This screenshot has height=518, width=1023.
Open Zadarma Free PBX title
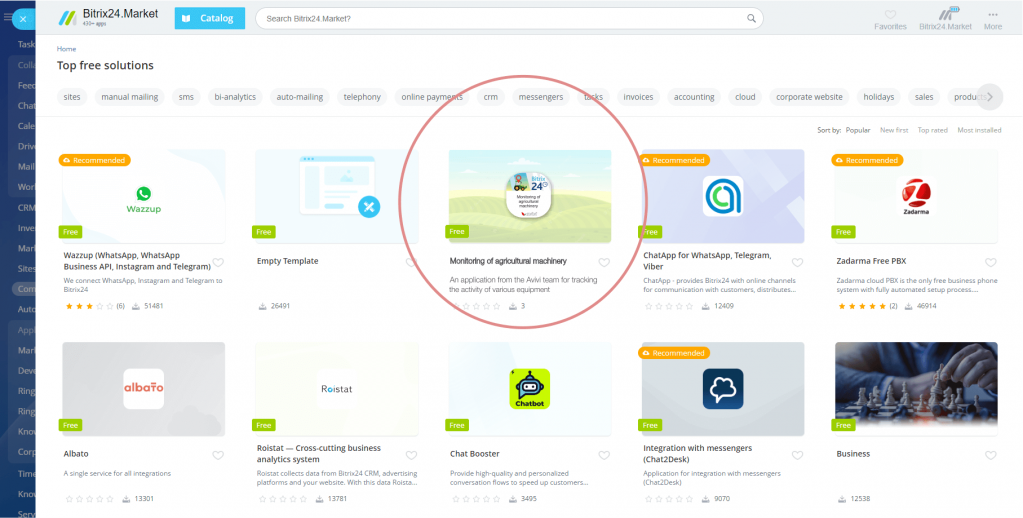click(x=871, y=261)
